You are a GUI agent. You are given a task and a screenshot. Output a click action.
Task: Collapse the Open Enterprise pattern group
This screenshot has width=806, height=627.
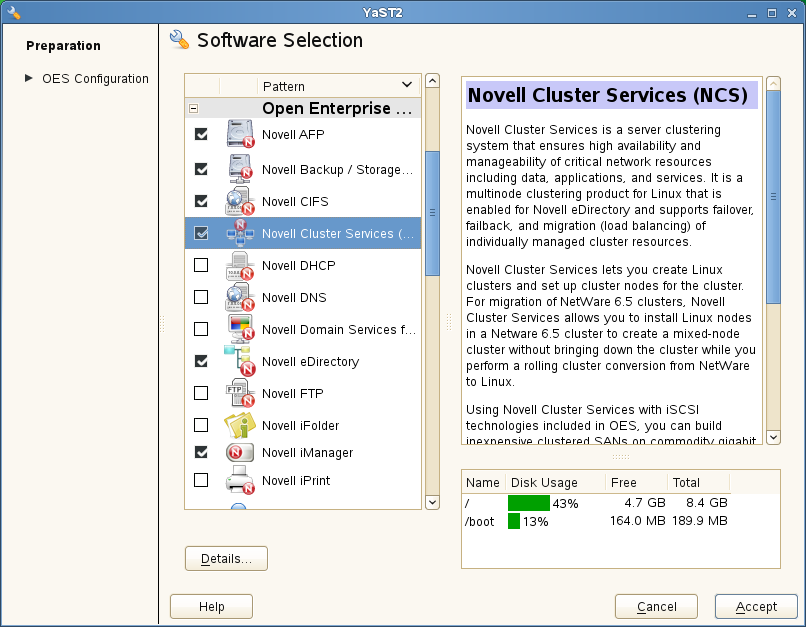194,108
